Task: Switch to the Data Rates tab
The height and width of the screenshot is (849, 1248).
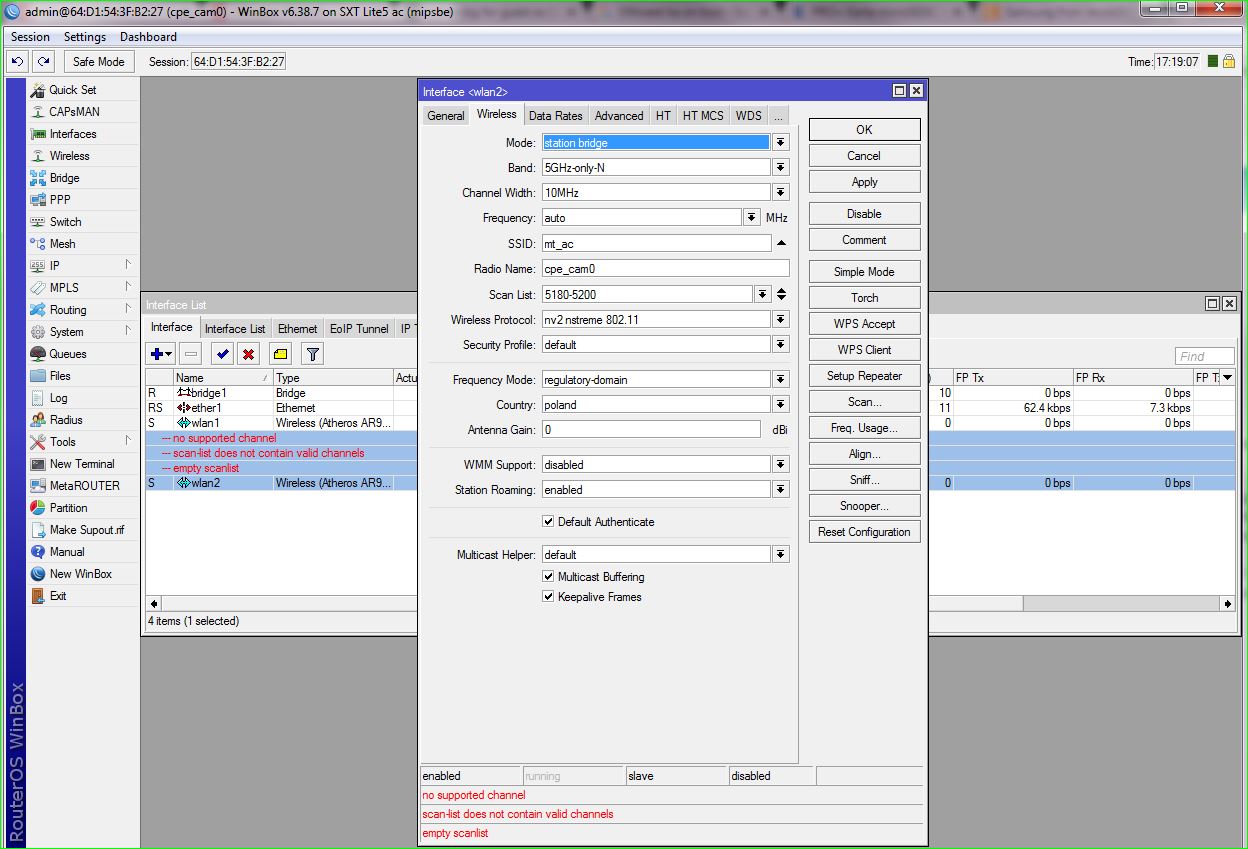Action: coord(555,116)
